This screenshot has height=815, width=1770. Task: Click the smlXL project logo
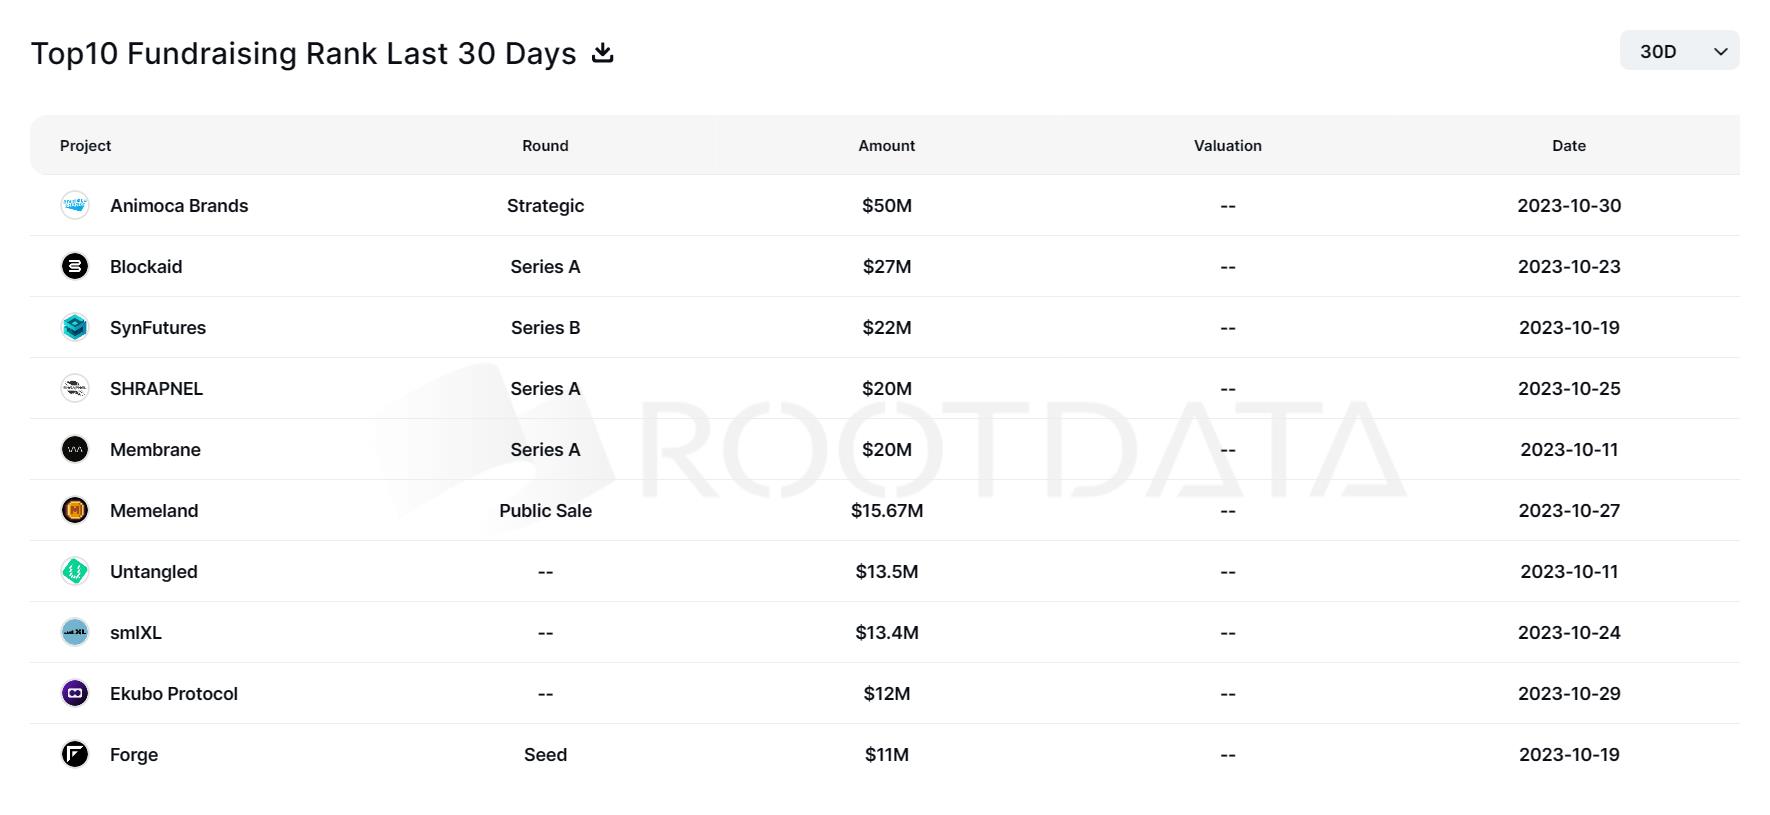pos(75,632)
